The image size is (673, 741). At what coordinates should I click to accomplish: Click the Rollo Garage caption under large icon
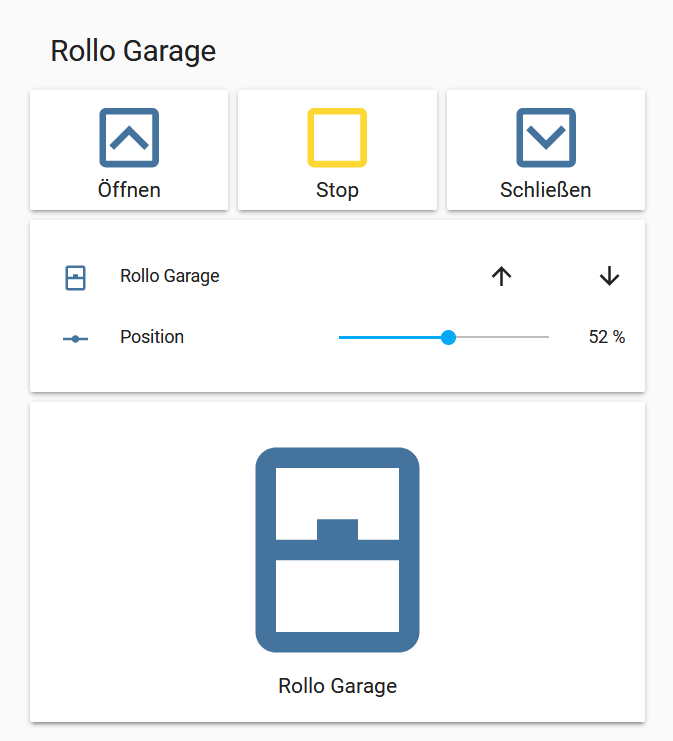[337, 686]
